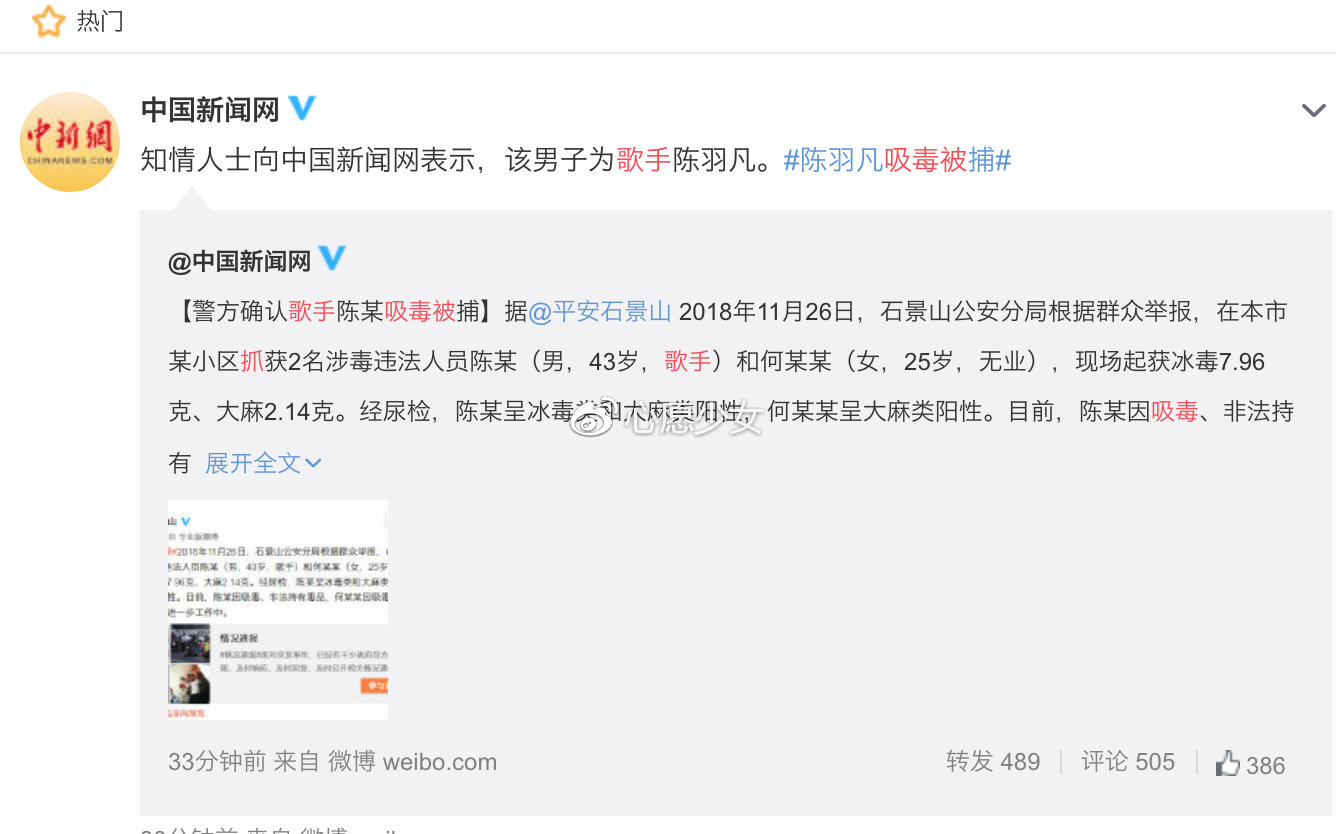Open the top 中国新闻网 account name
The height and width of the screenshot is (834, 1336).
coord(210,109)
